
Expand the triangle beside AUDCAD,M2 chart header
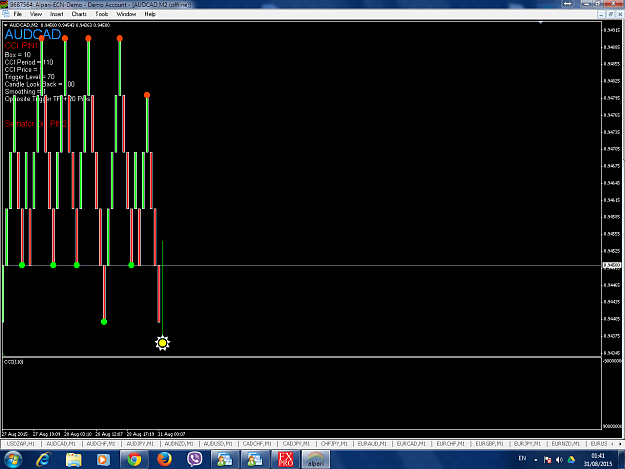coord(6,25)
